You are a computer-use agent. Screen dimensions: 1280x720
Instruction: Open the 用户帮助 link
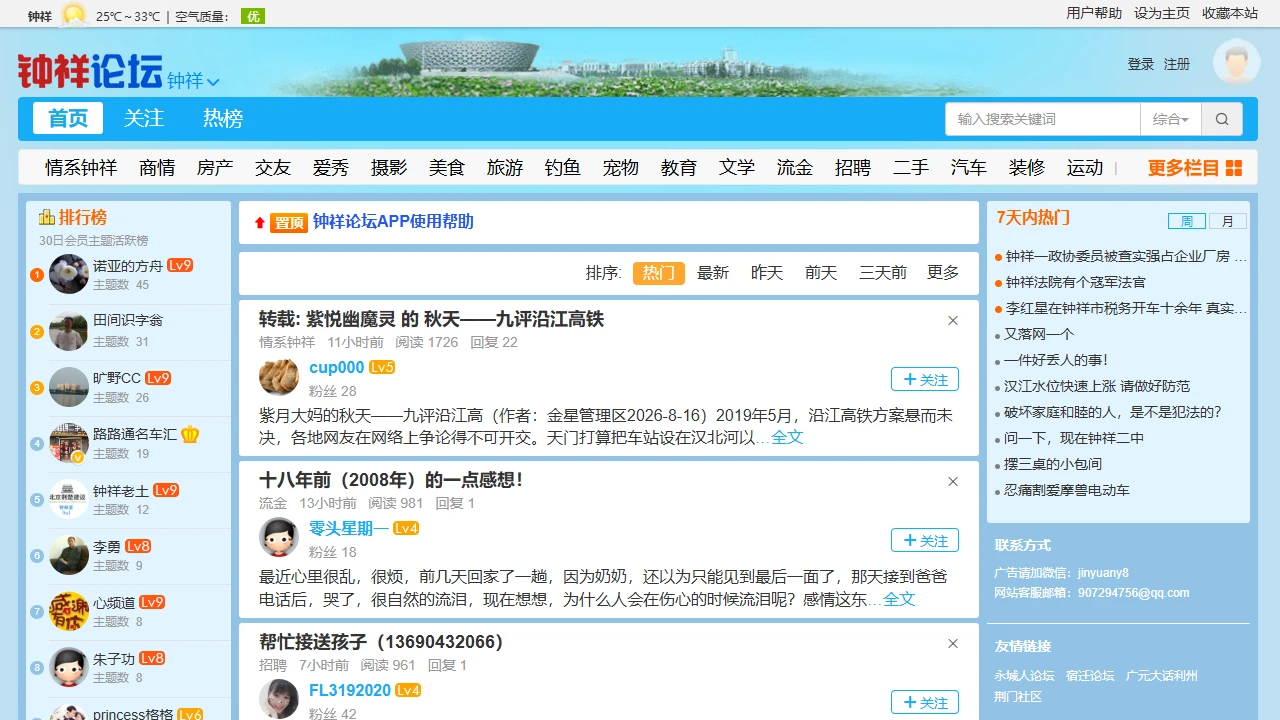1094,13
